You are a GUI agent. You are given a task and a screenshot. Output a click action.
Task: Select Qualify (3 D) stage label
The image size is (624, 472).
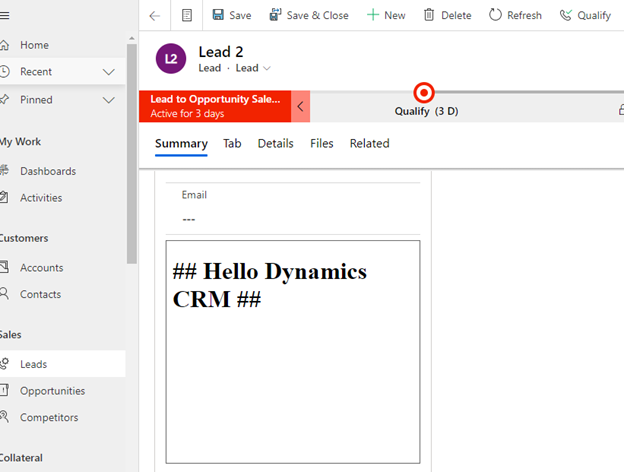click(426, 111)
